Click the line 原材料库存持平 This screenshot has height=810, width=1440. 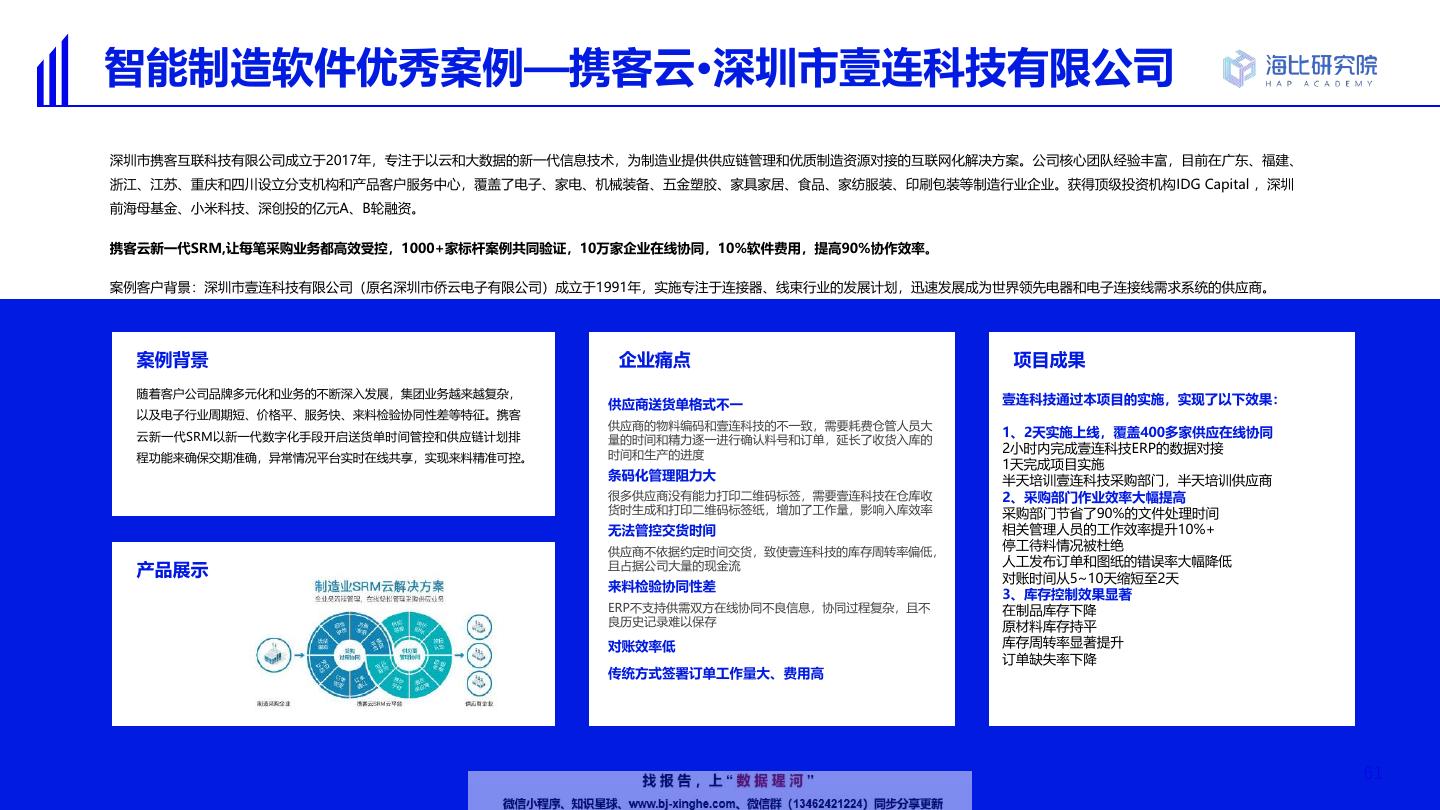tap(1049, 626)
